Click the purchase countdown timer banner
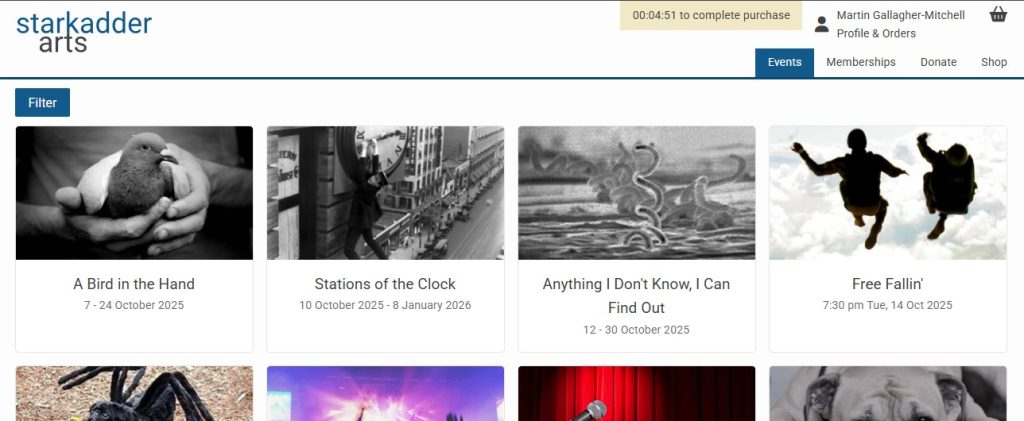 pos(711,15)
